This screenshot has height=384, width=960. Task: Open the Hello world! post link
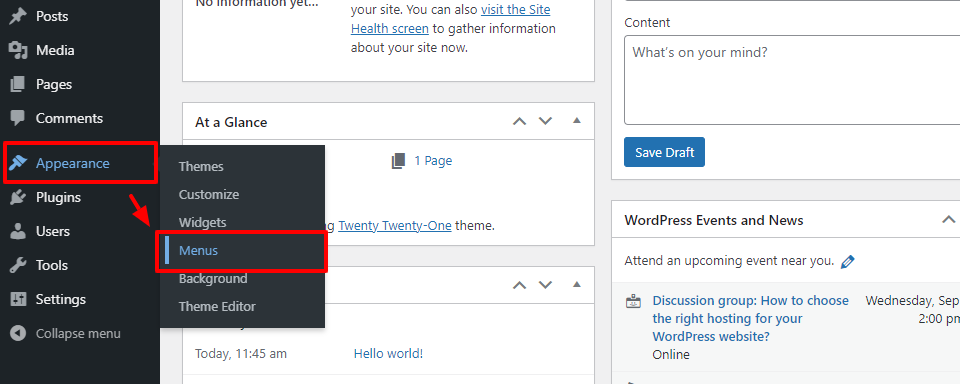(388, 353)
